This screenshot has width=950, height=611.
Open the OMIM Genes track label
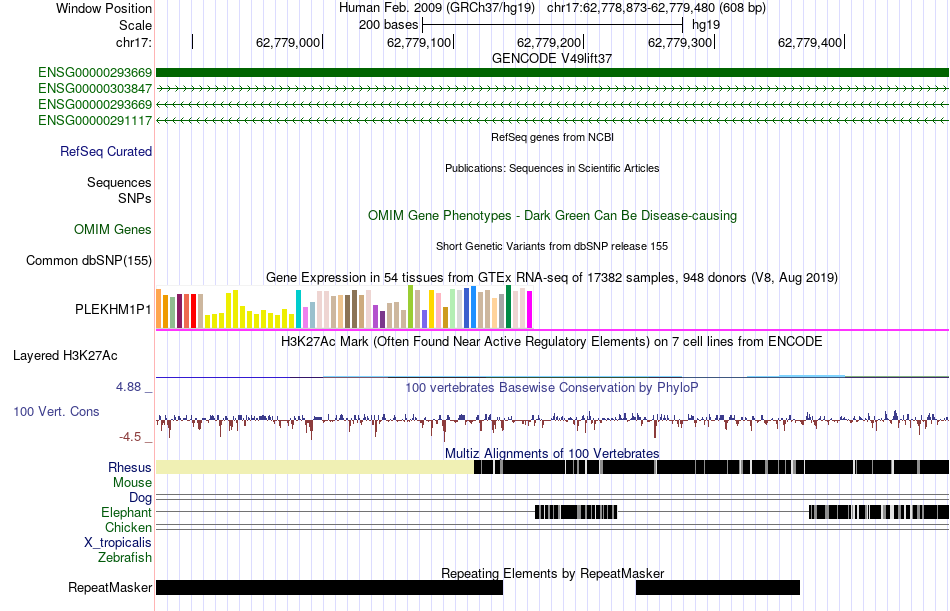click(113, 229)
